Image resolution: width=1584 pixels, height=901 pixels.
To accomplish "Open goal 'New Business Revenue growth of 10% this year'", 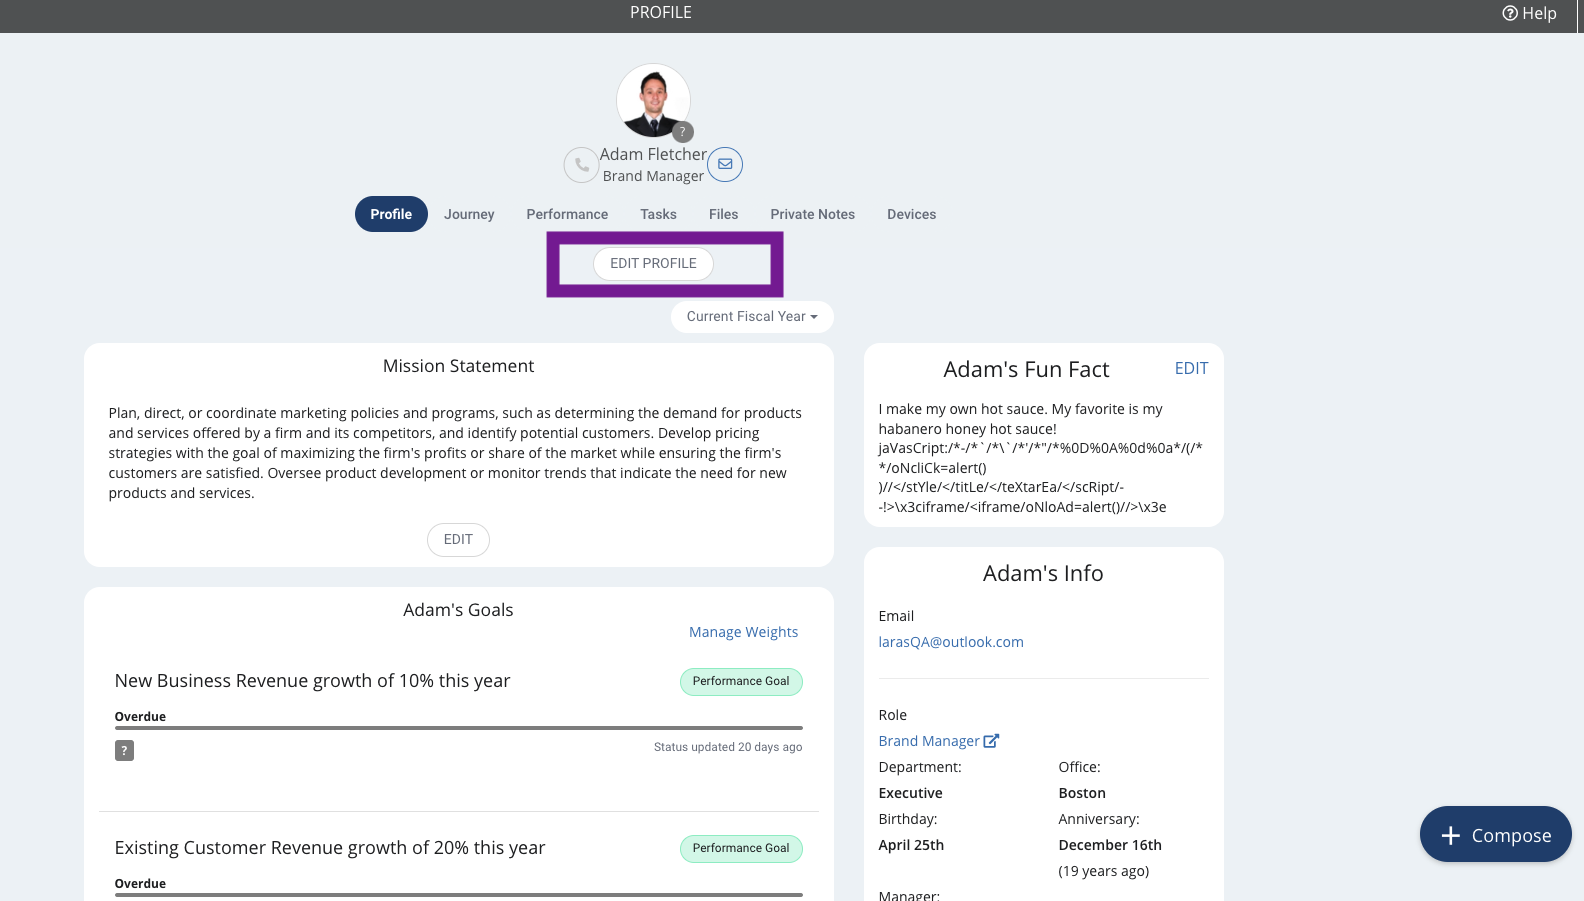I will (312, 681).
